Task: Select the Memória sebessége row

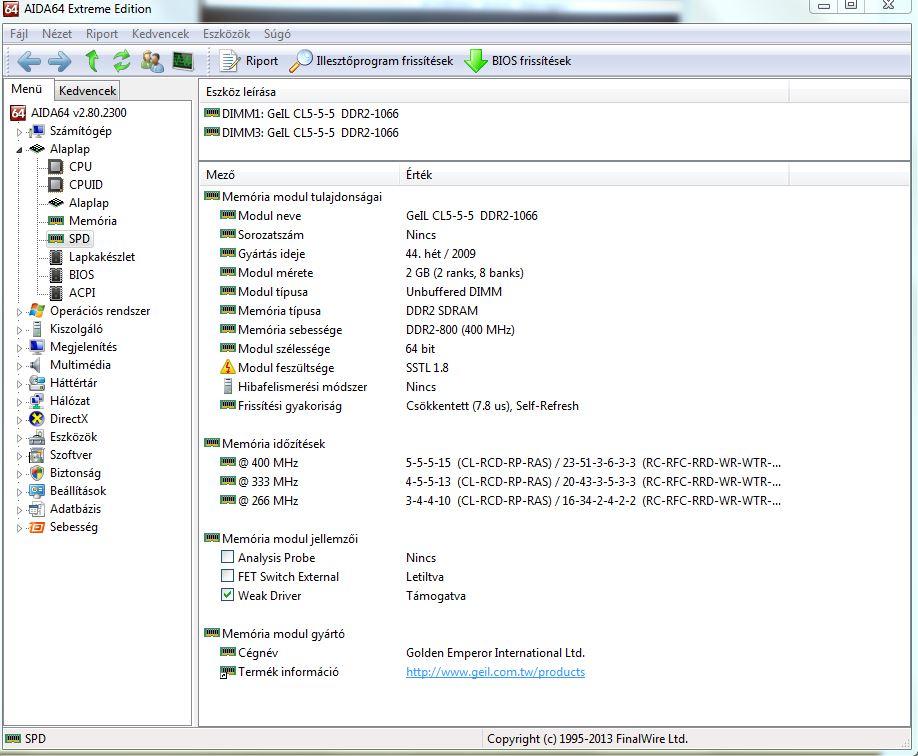Action: click(368, 330)
